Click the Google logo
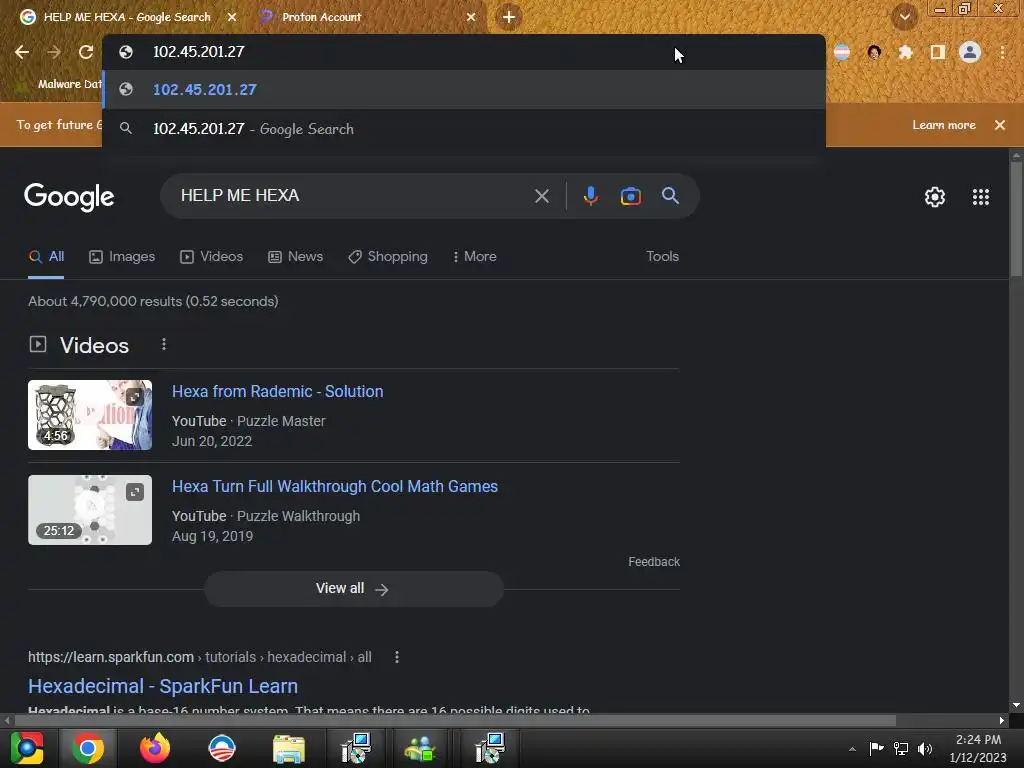 (x=69, y=197)
